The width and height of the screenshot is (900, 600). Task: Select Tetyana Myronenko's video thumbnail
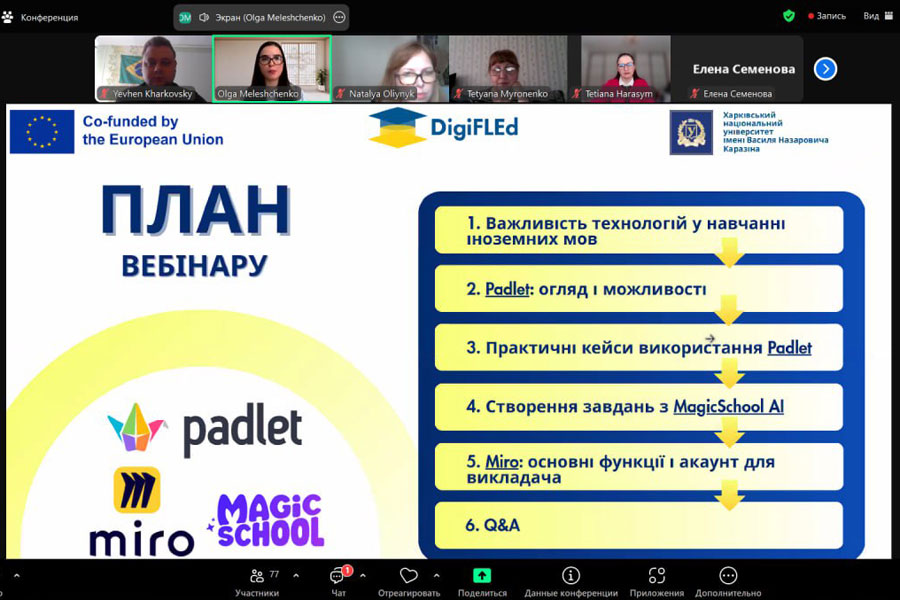pos(509,69)
